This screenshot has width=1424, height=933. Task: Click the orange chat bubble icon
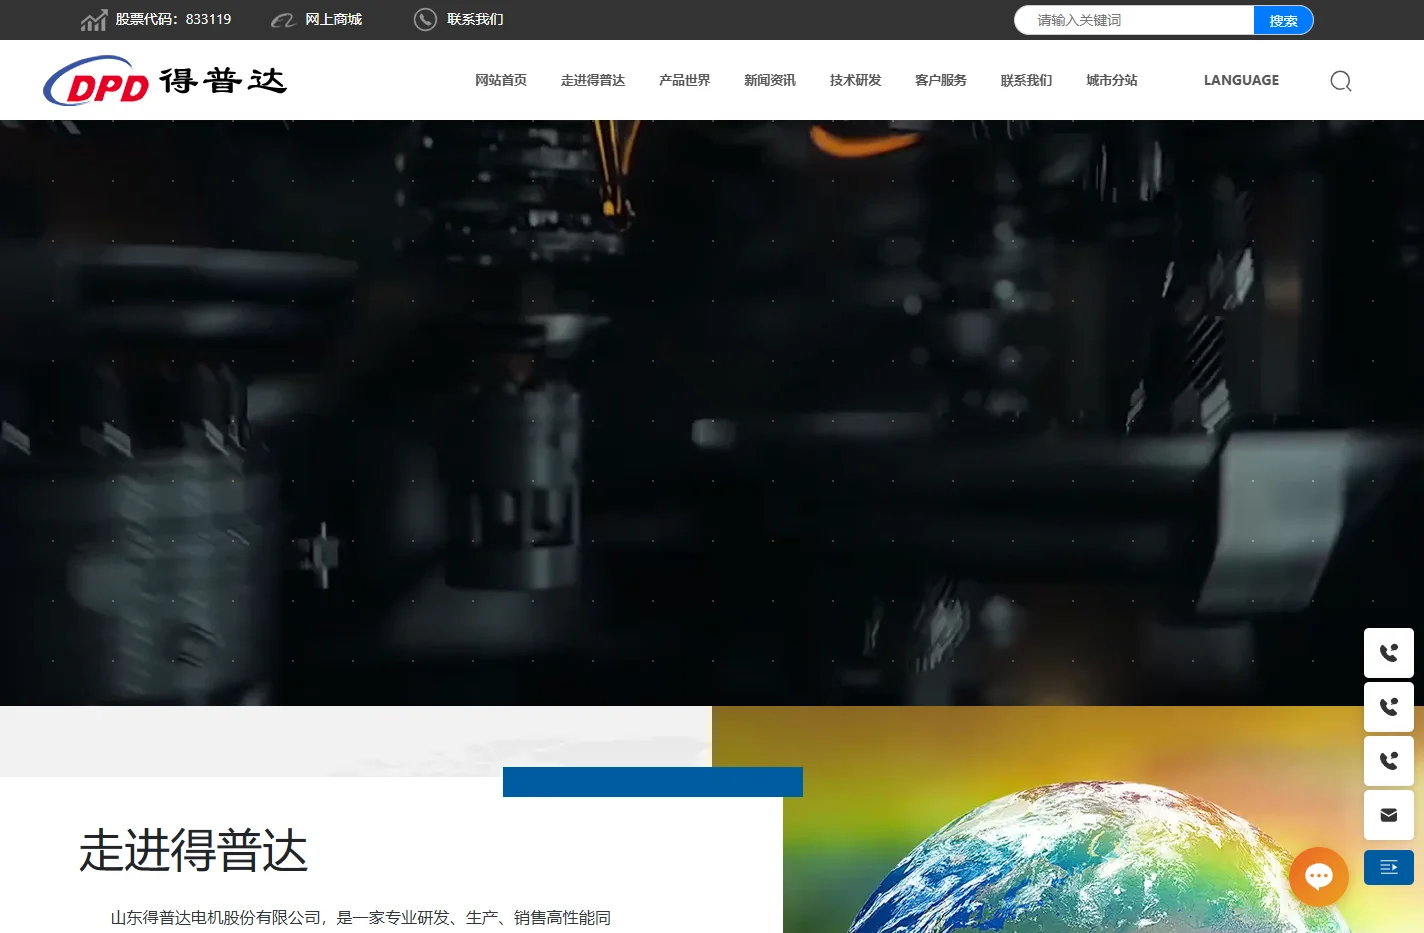[x=1319, y=877]
